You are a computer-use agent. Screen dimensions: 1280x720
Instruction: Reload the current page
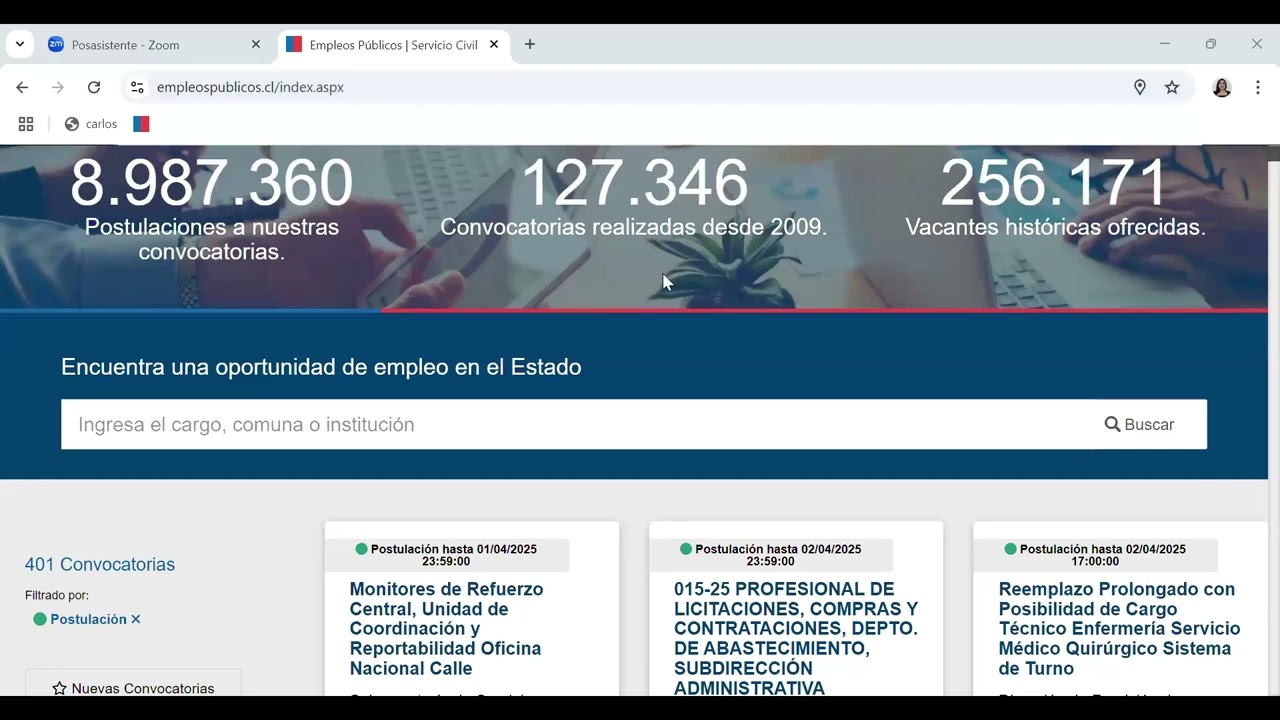tap(94, 87)
